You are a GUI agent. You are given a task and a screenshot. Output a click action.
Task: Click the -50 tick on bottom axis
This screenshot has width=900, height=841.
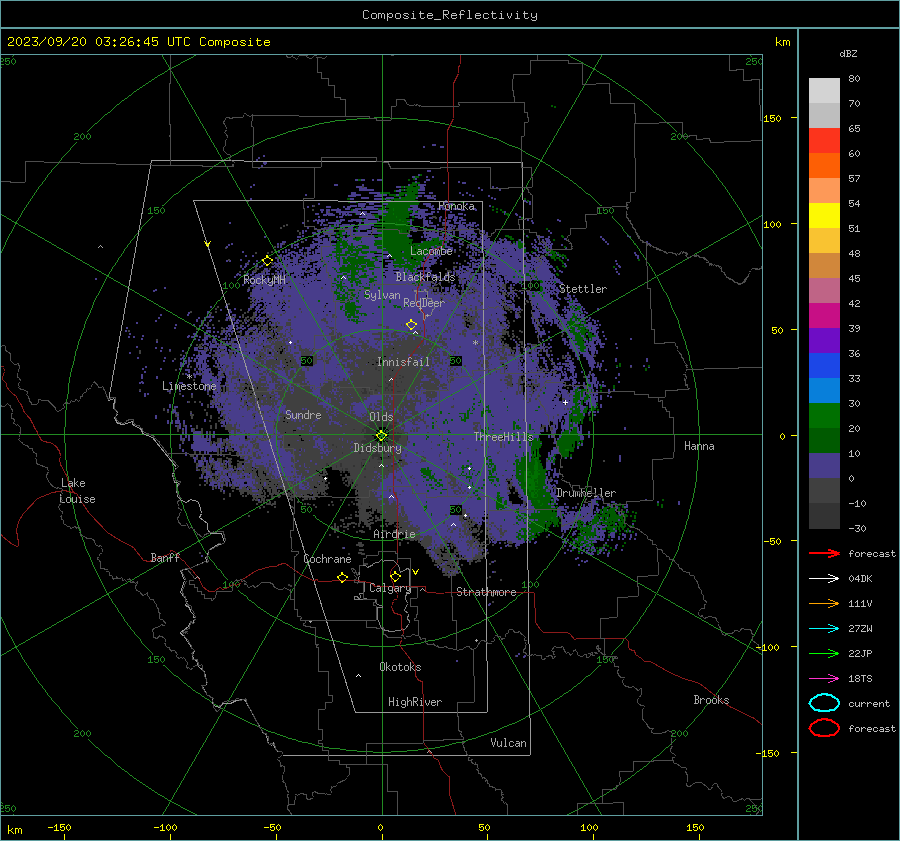pyautogui.click(x=272, y=827)
